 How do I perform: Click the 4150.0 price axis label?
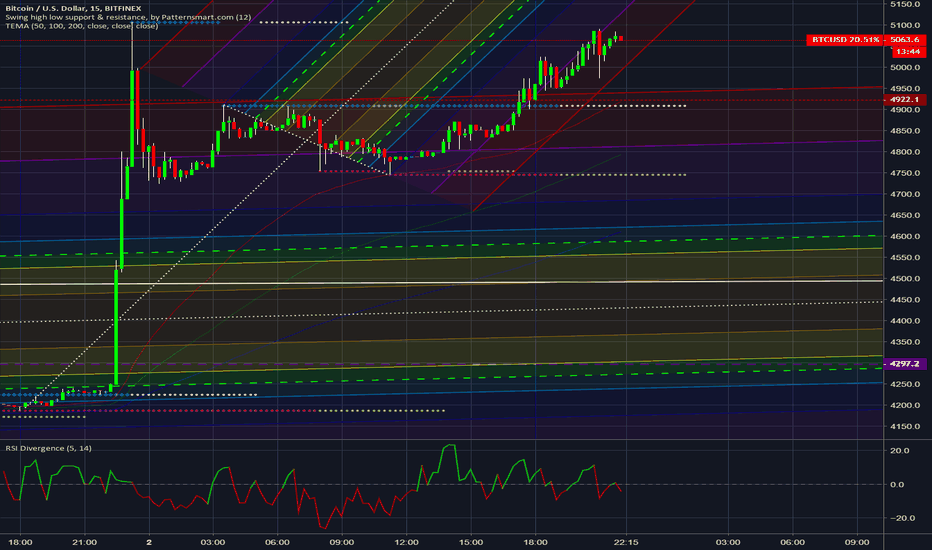[x=905, y=426]
